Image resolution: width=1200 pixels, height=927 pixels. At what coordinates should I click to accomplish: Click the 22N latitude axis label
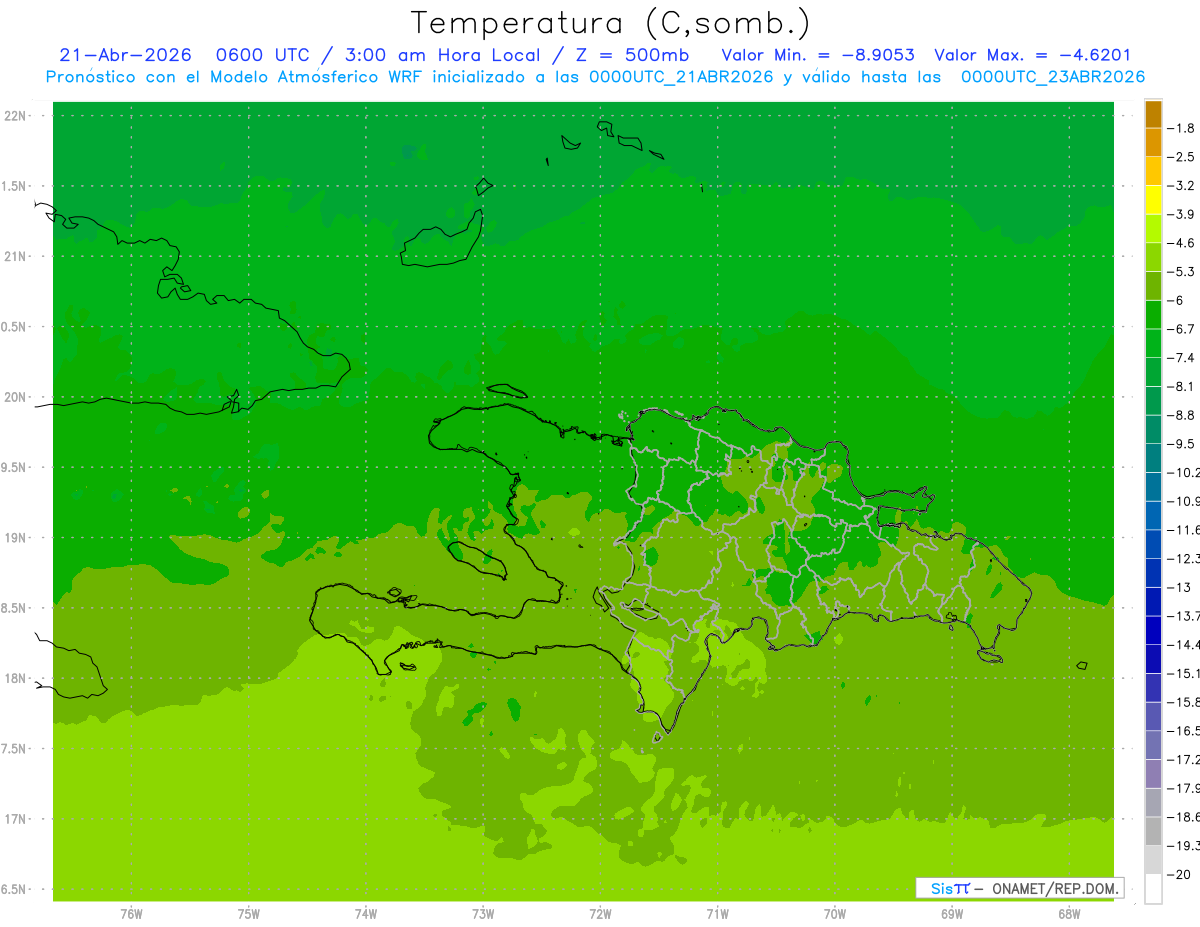pyautogui.click(x=17, y=116)
